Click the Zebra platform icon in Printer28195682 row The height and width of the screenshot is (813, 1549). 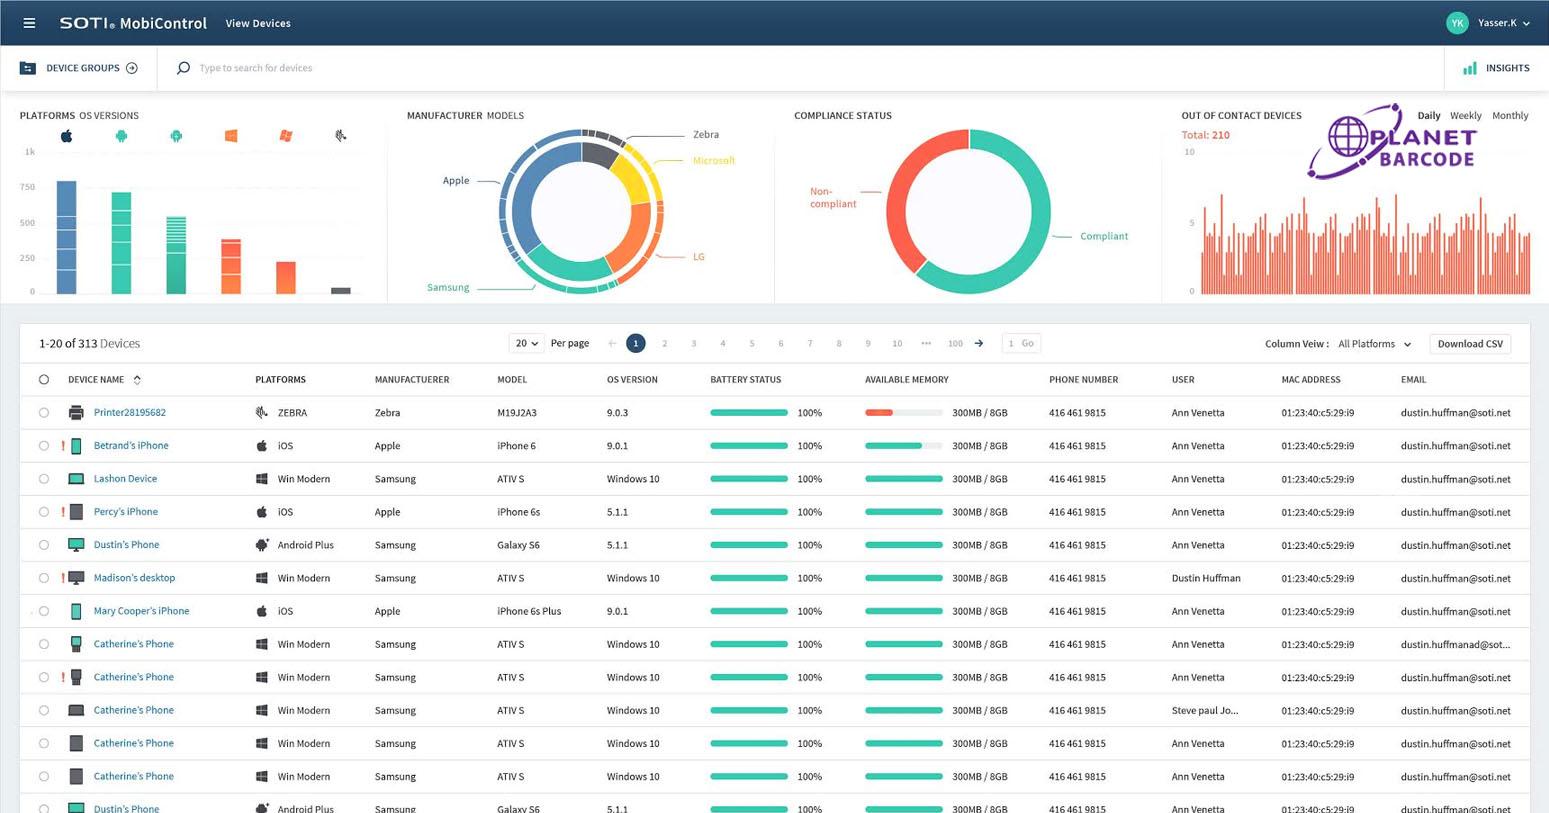262,412
